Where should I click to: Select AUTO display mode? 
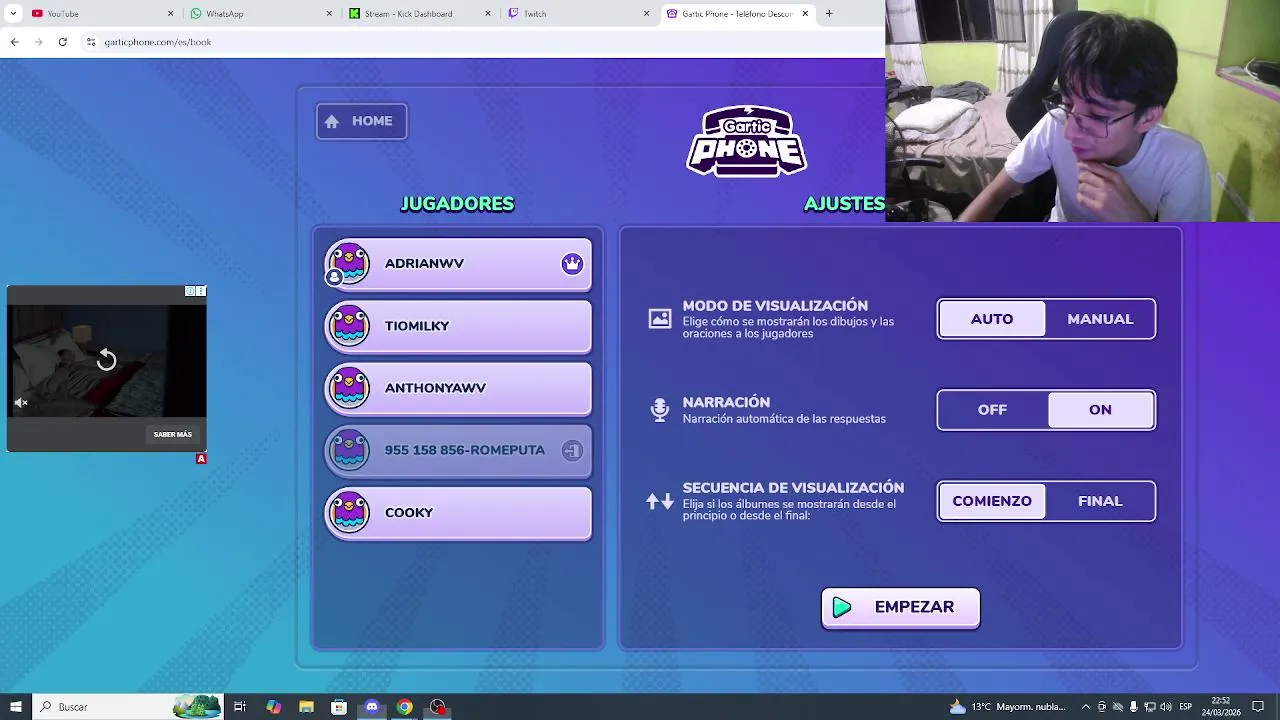tap(992, 319)
